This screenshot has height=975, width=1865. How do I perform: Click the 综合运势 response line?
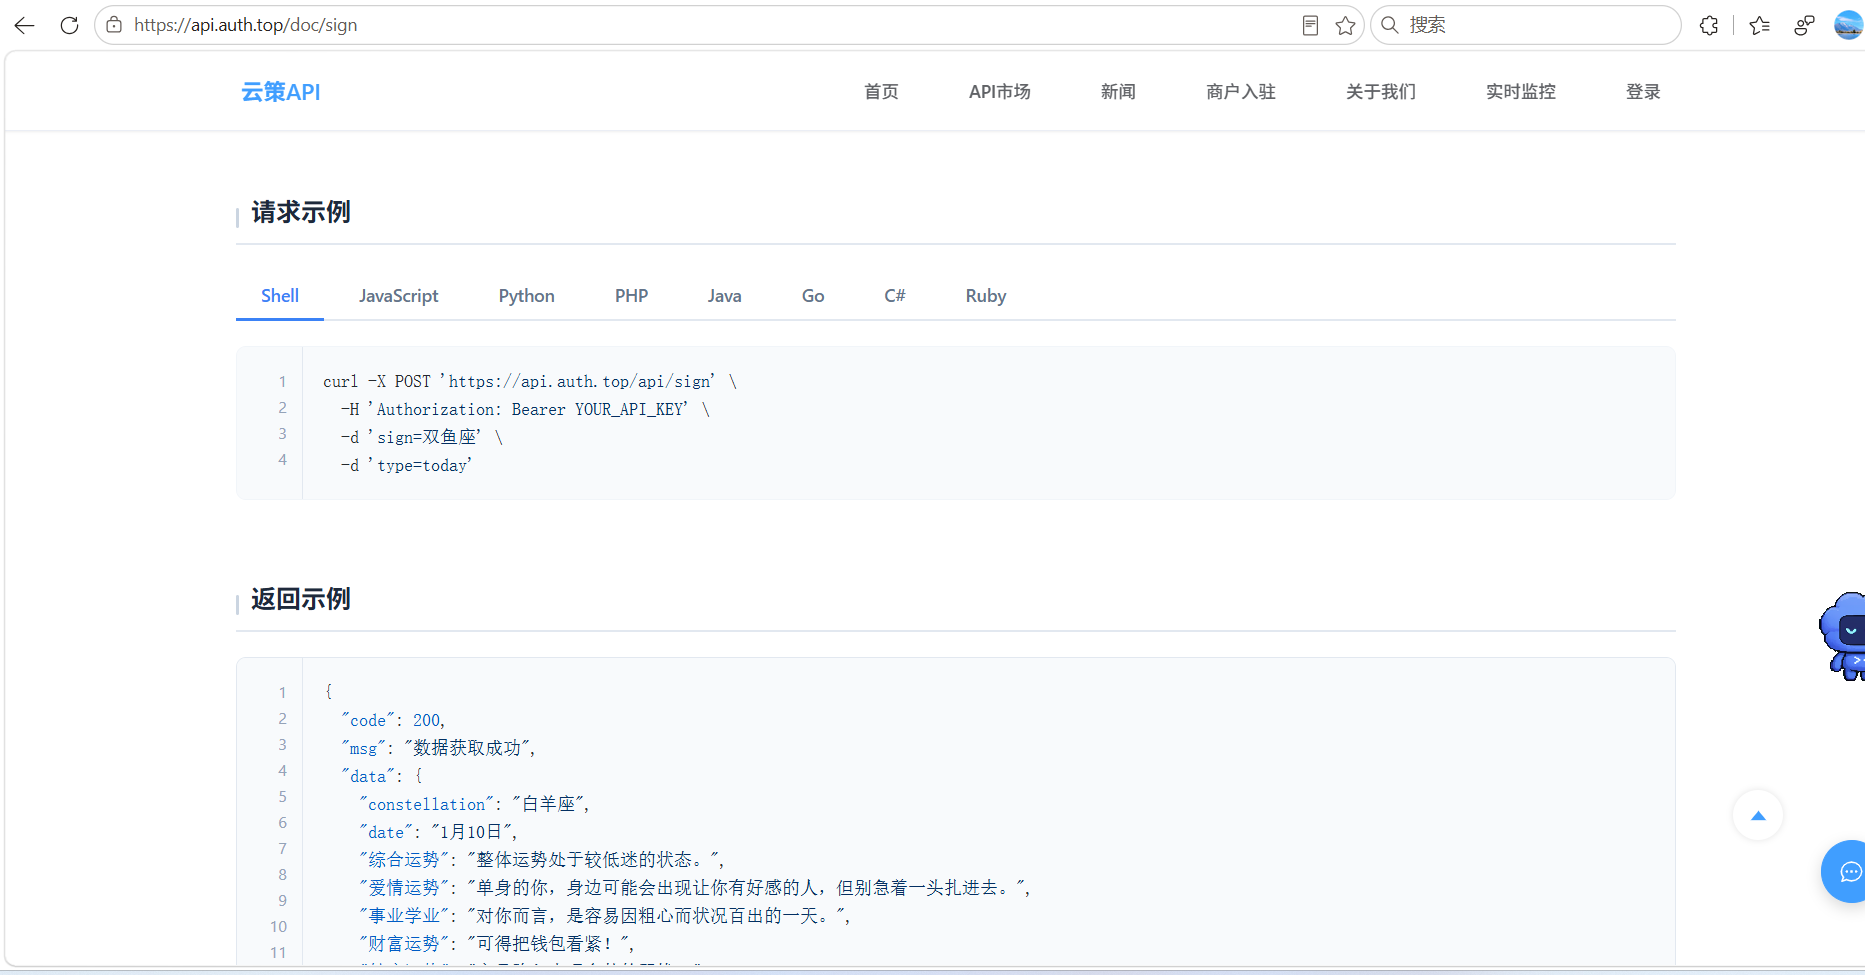pyautogui.click(x=542, y=860)
